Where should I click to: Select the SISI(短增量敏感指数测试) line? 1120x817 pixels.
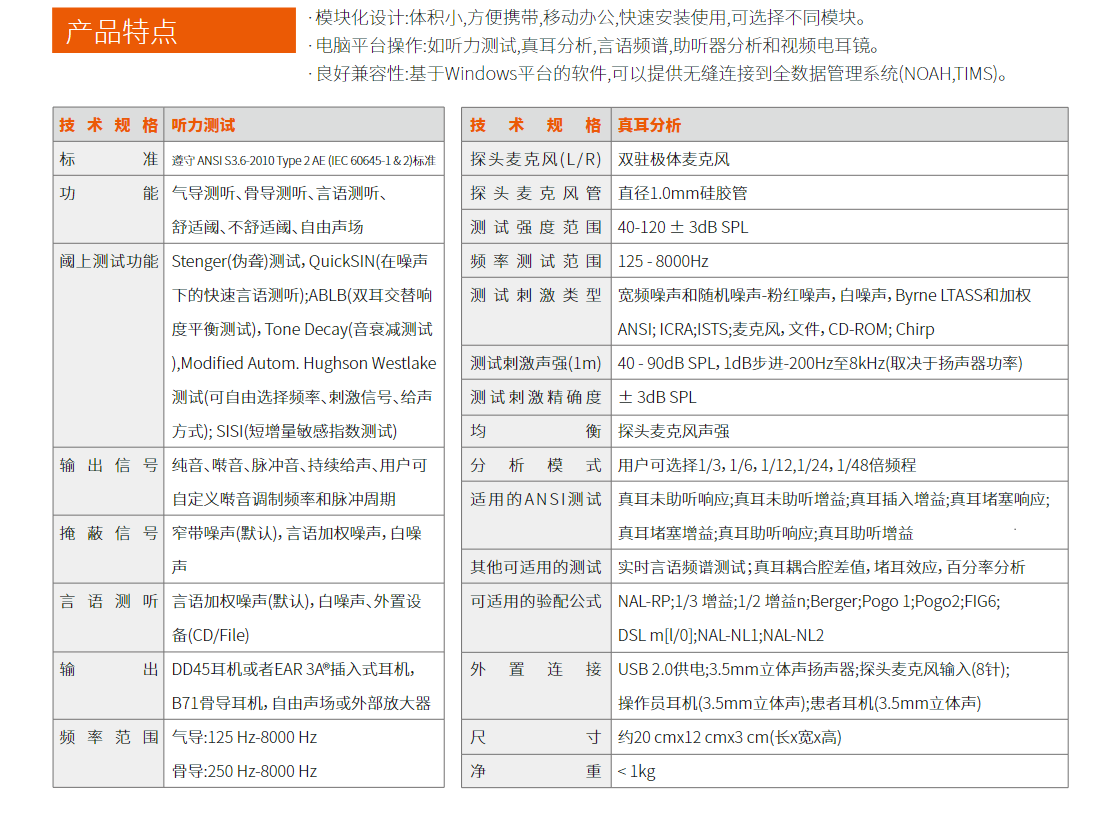click(x=284, y=431)
